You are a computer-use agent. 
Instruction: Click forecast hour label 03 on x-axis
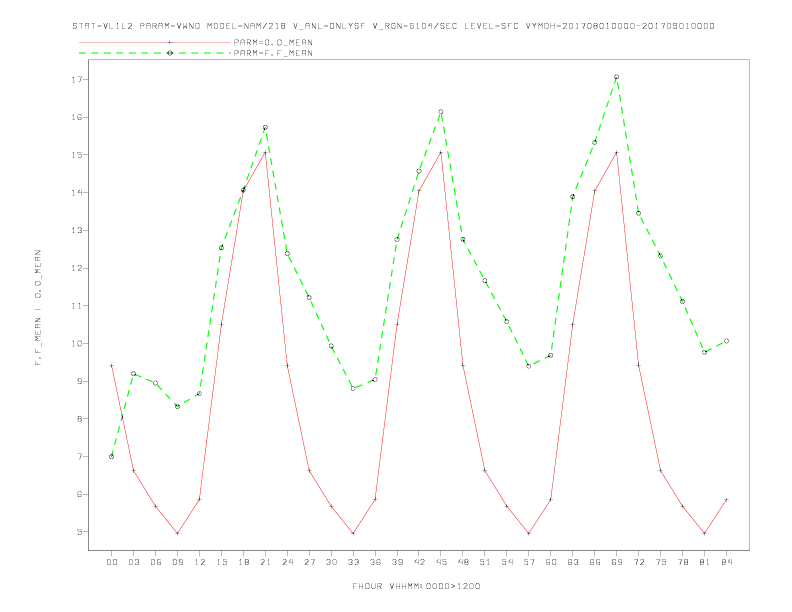coord(133,562)
